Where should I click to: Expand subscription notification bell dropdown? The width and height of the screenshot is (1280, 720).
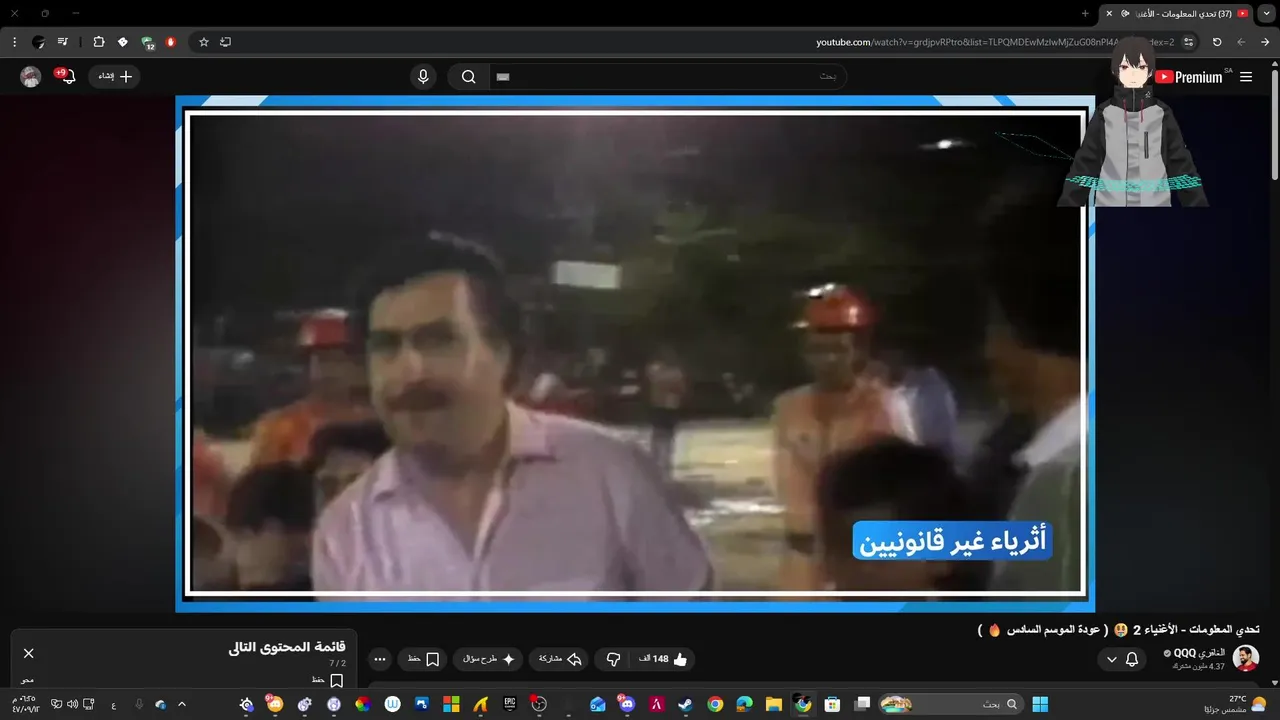click(x=1121, y=659)
